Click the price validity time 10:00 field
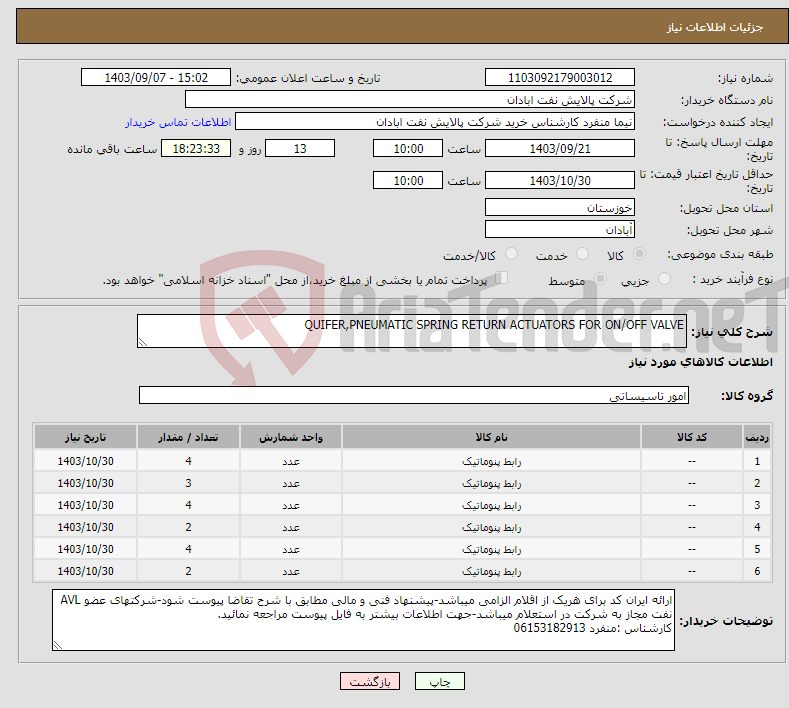 pyautogui.click(x=408, y=180)
